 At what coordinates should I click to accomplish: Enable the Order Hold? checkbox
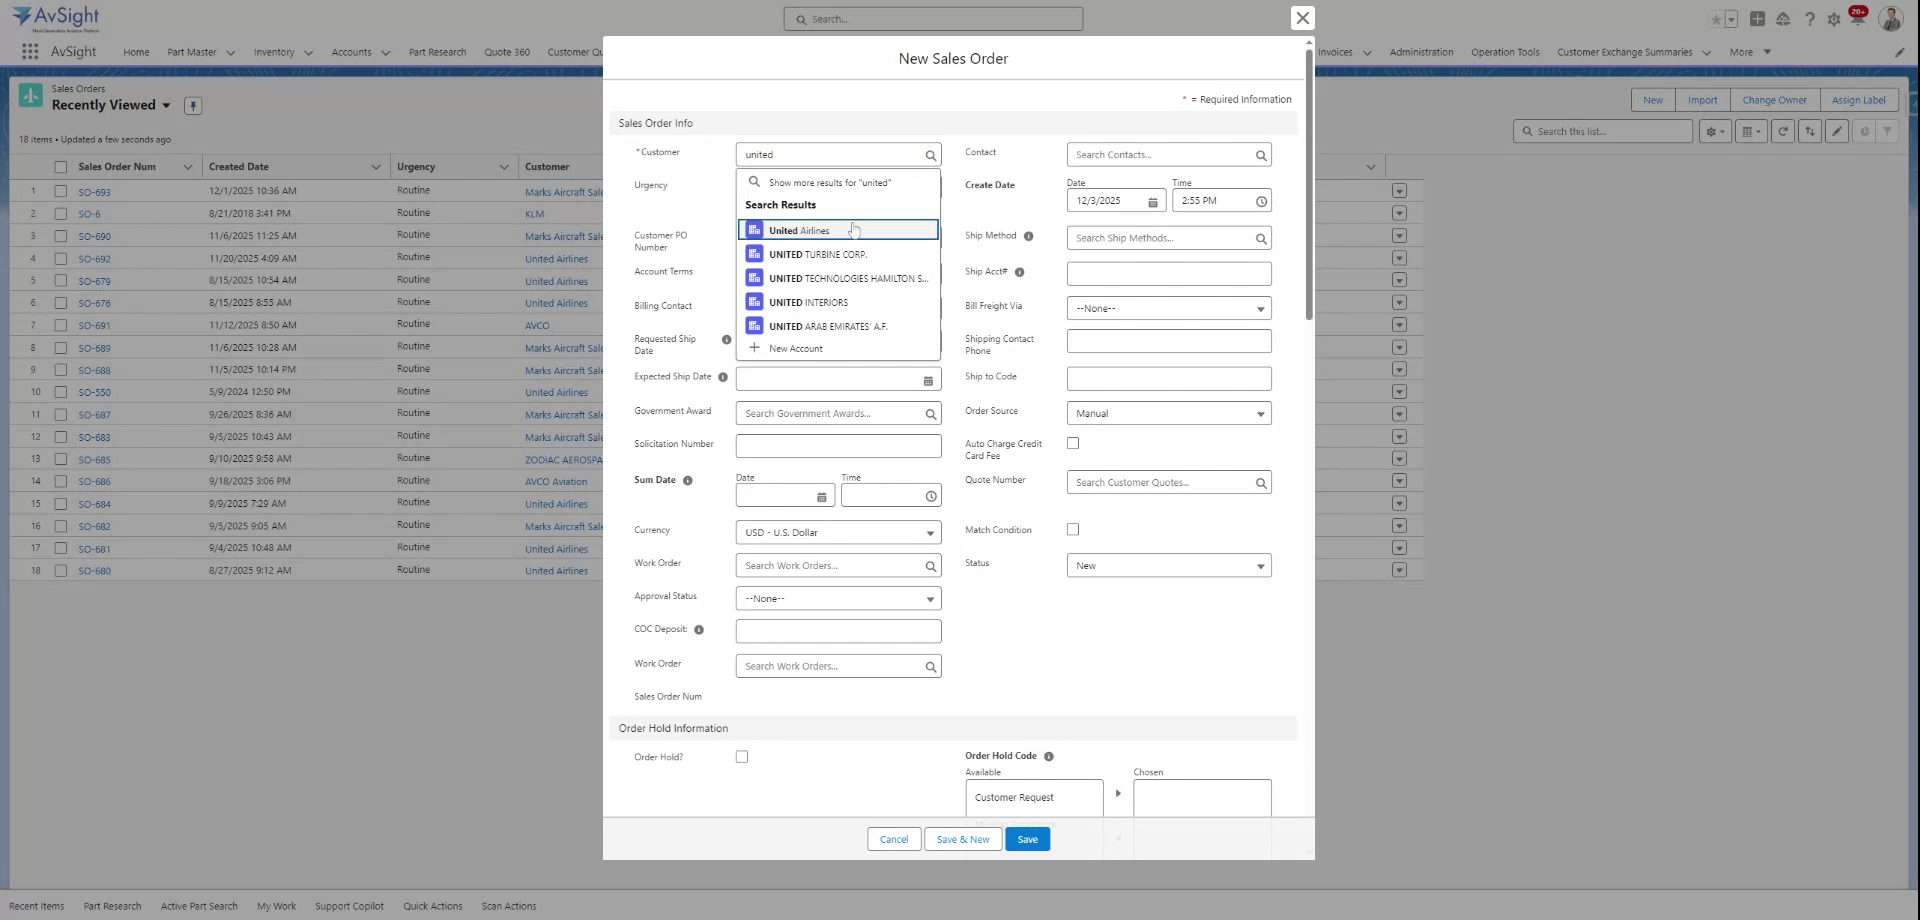(x=741, y=757)
